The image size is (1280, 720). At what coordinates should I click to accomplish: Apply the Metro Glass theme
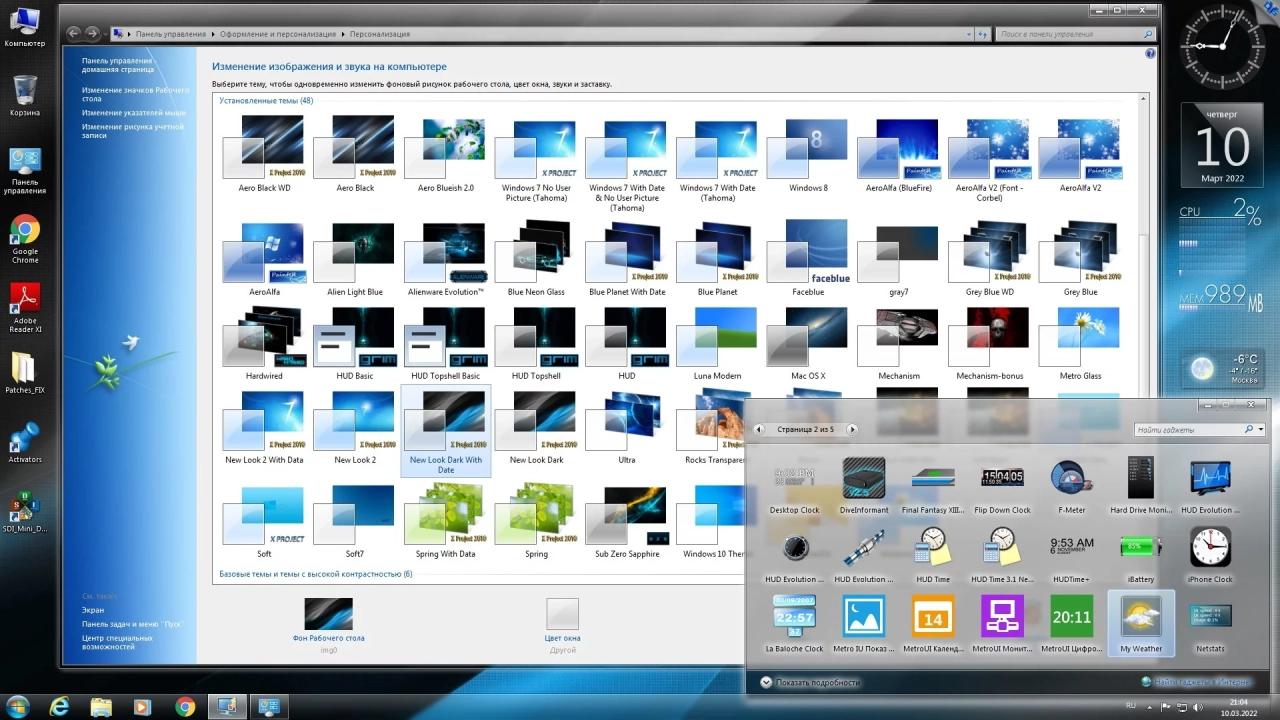[x=1080, y=343]
